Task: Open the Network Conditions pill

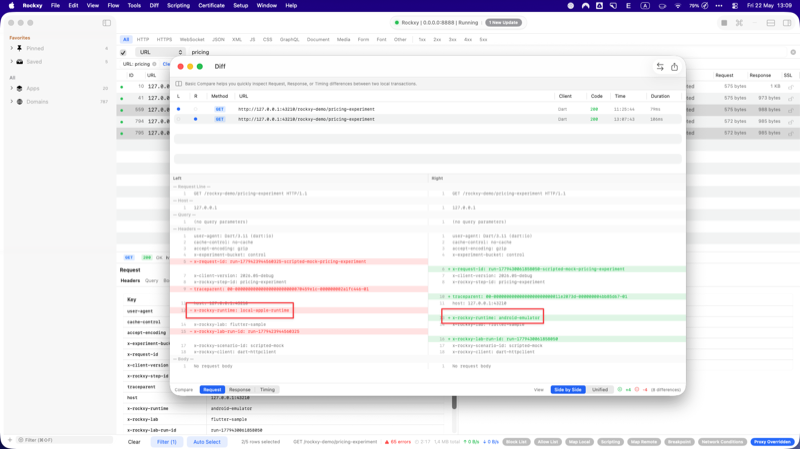Action: (722, 442)
